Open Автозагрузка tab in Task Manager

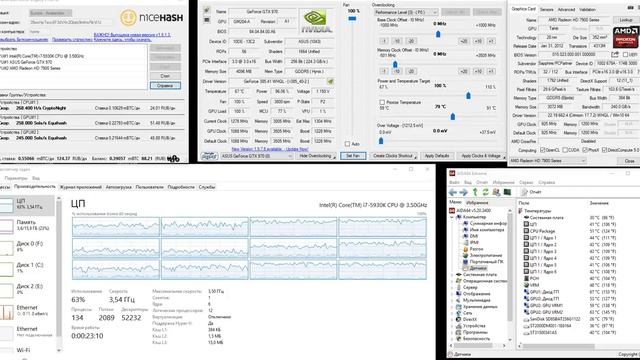click(118, 187)
